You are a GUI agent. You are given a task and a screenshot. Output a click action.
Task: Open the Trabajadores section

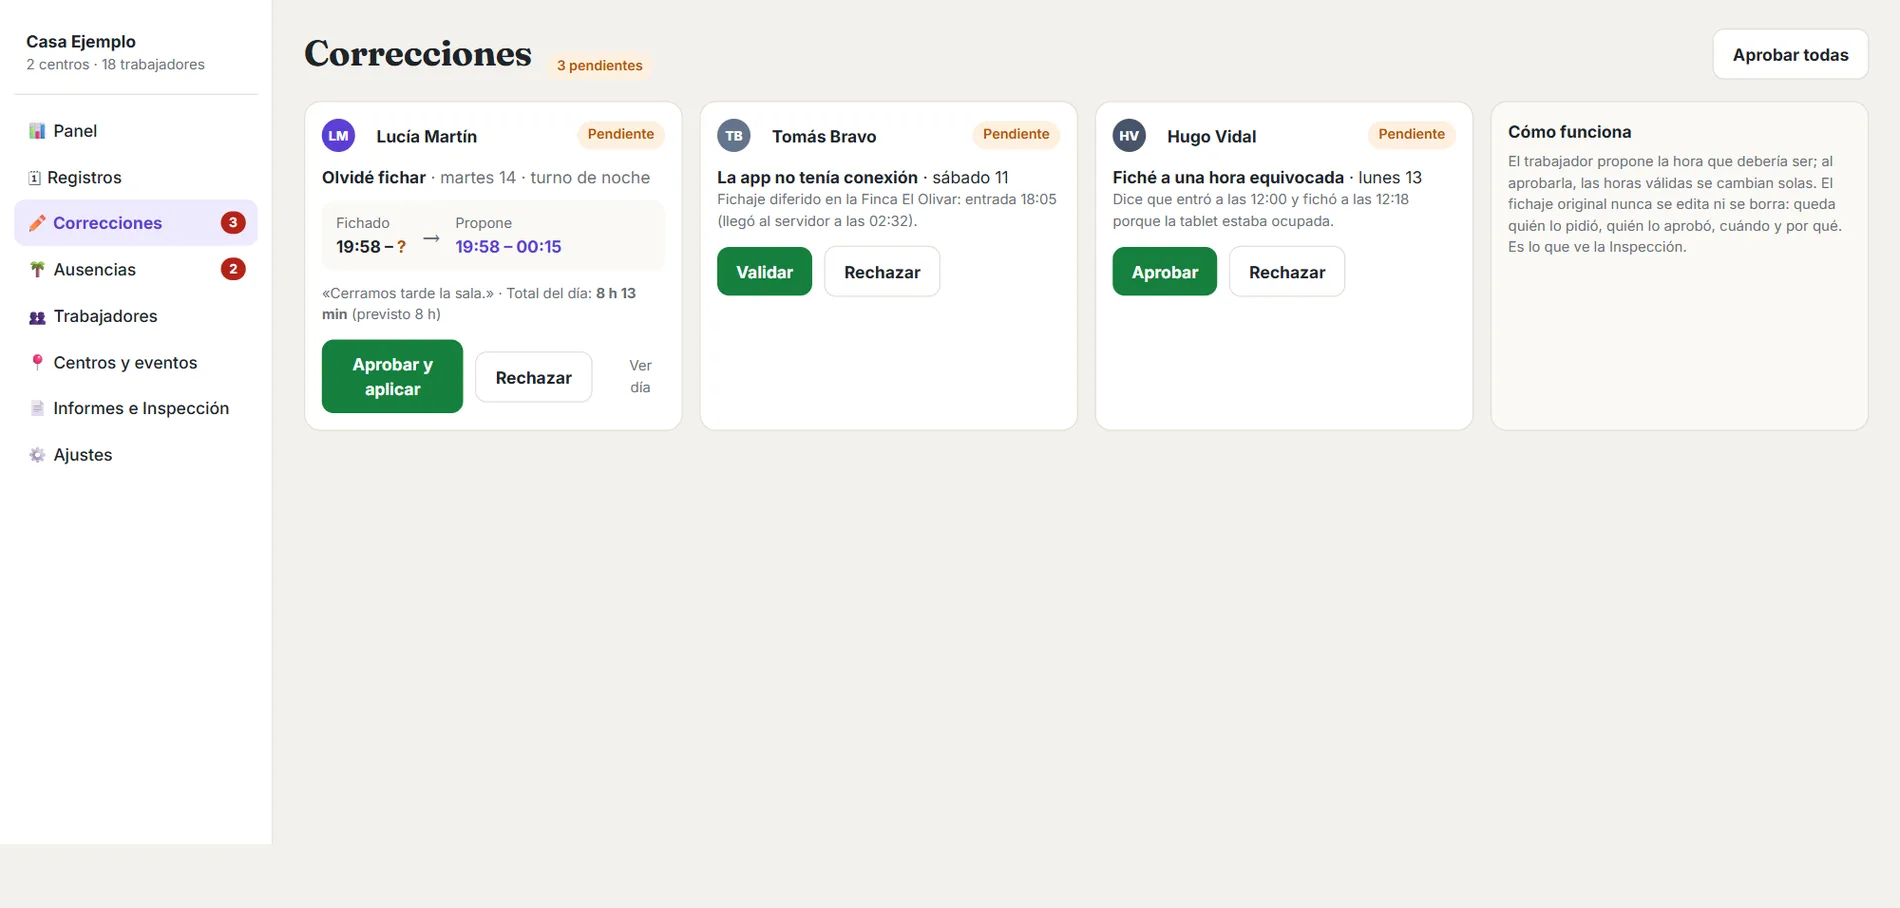136,316
